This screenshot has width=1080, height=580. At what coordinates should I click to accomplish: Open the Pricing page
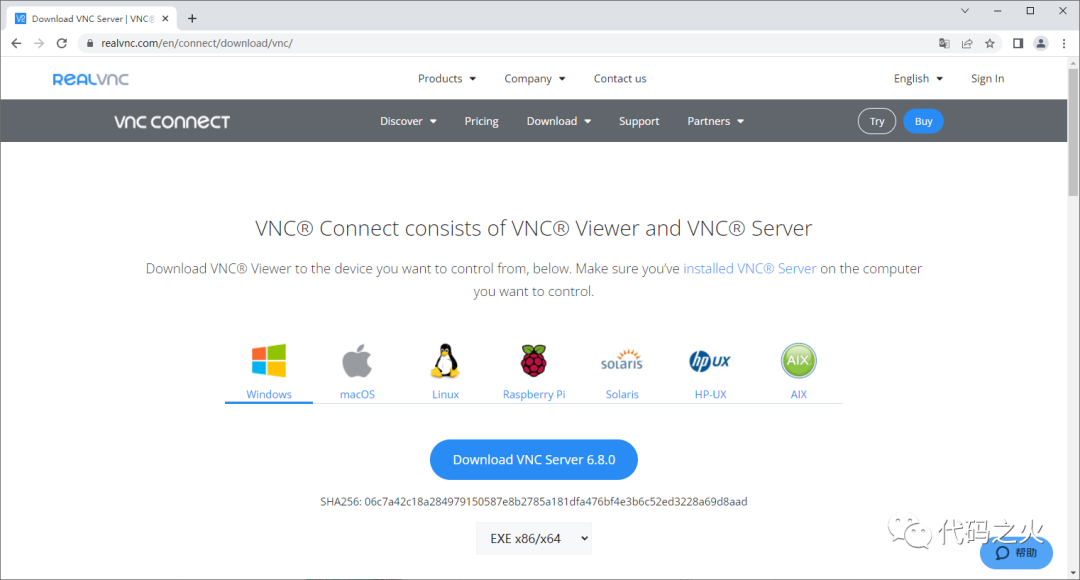pyautogui.click(x=481, y=121)
